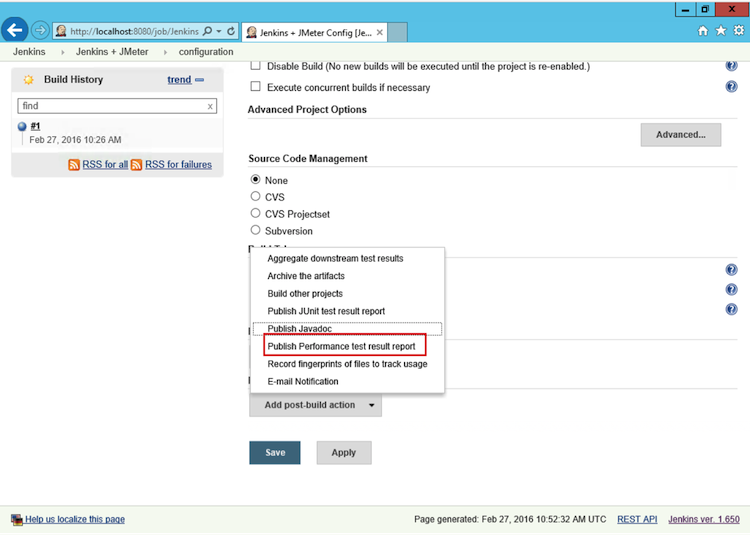
Task: Clear the find field with x
Action: coord(210,107)
